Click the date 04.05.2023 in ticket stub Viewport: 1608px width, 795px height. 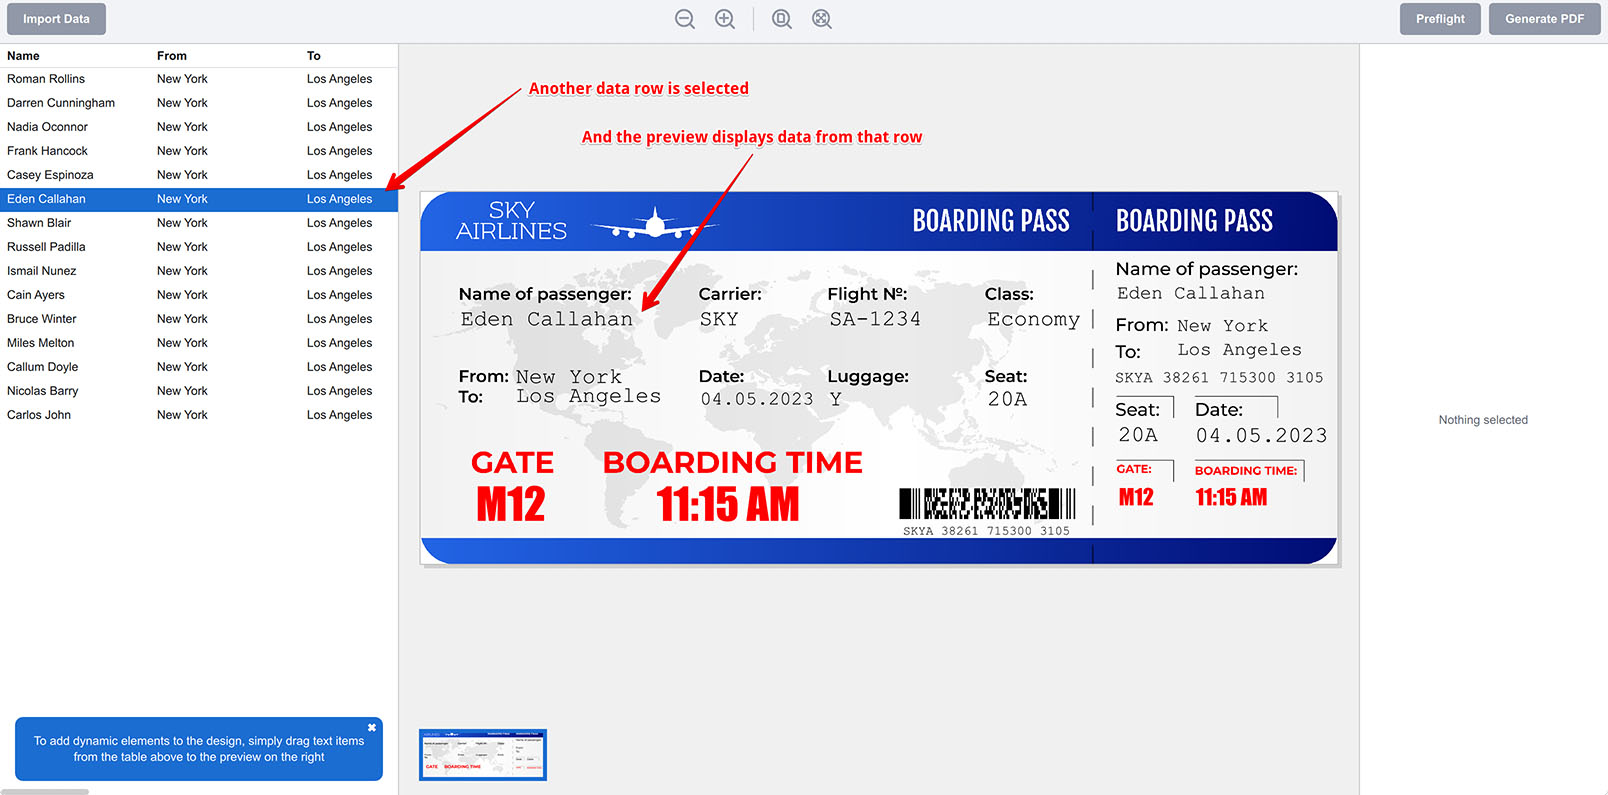[x=1261, y=436]
